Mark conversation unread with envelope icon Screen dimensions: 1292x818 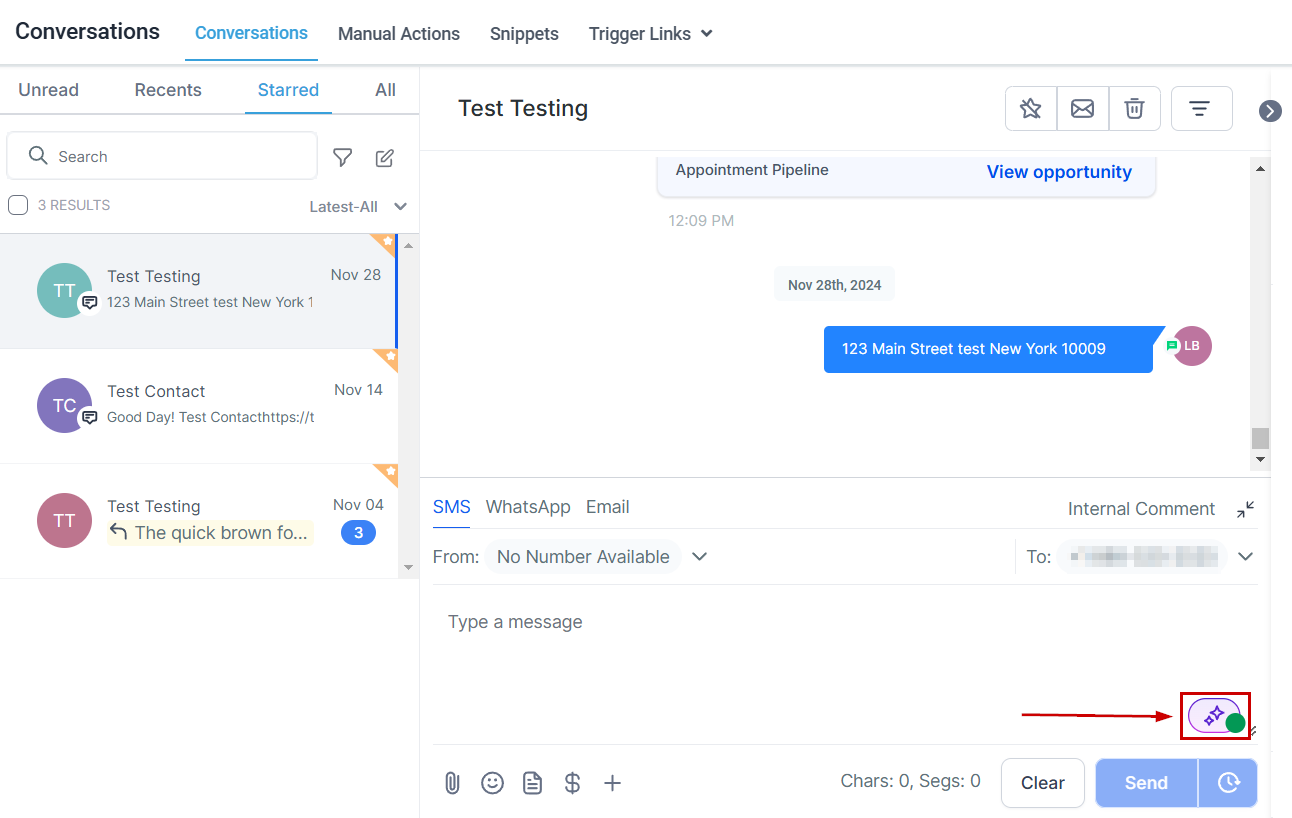pos(1082,109)
